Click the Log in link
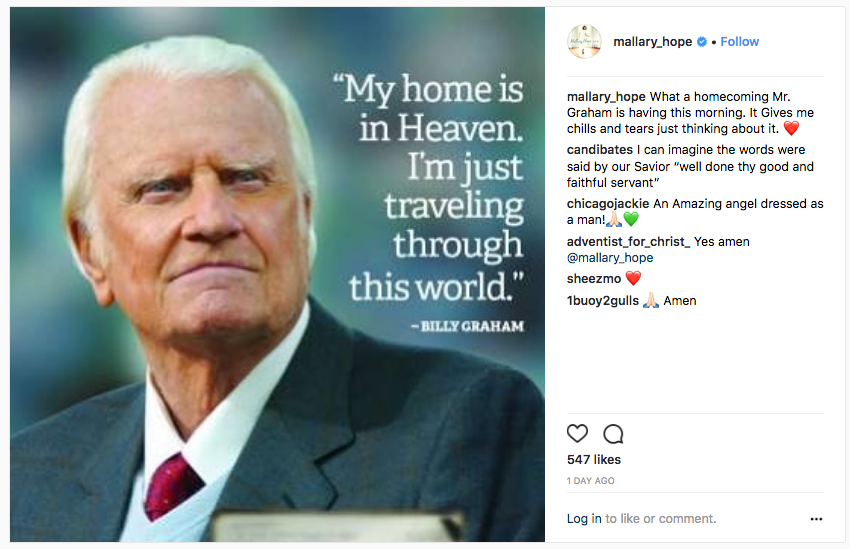 584,519
